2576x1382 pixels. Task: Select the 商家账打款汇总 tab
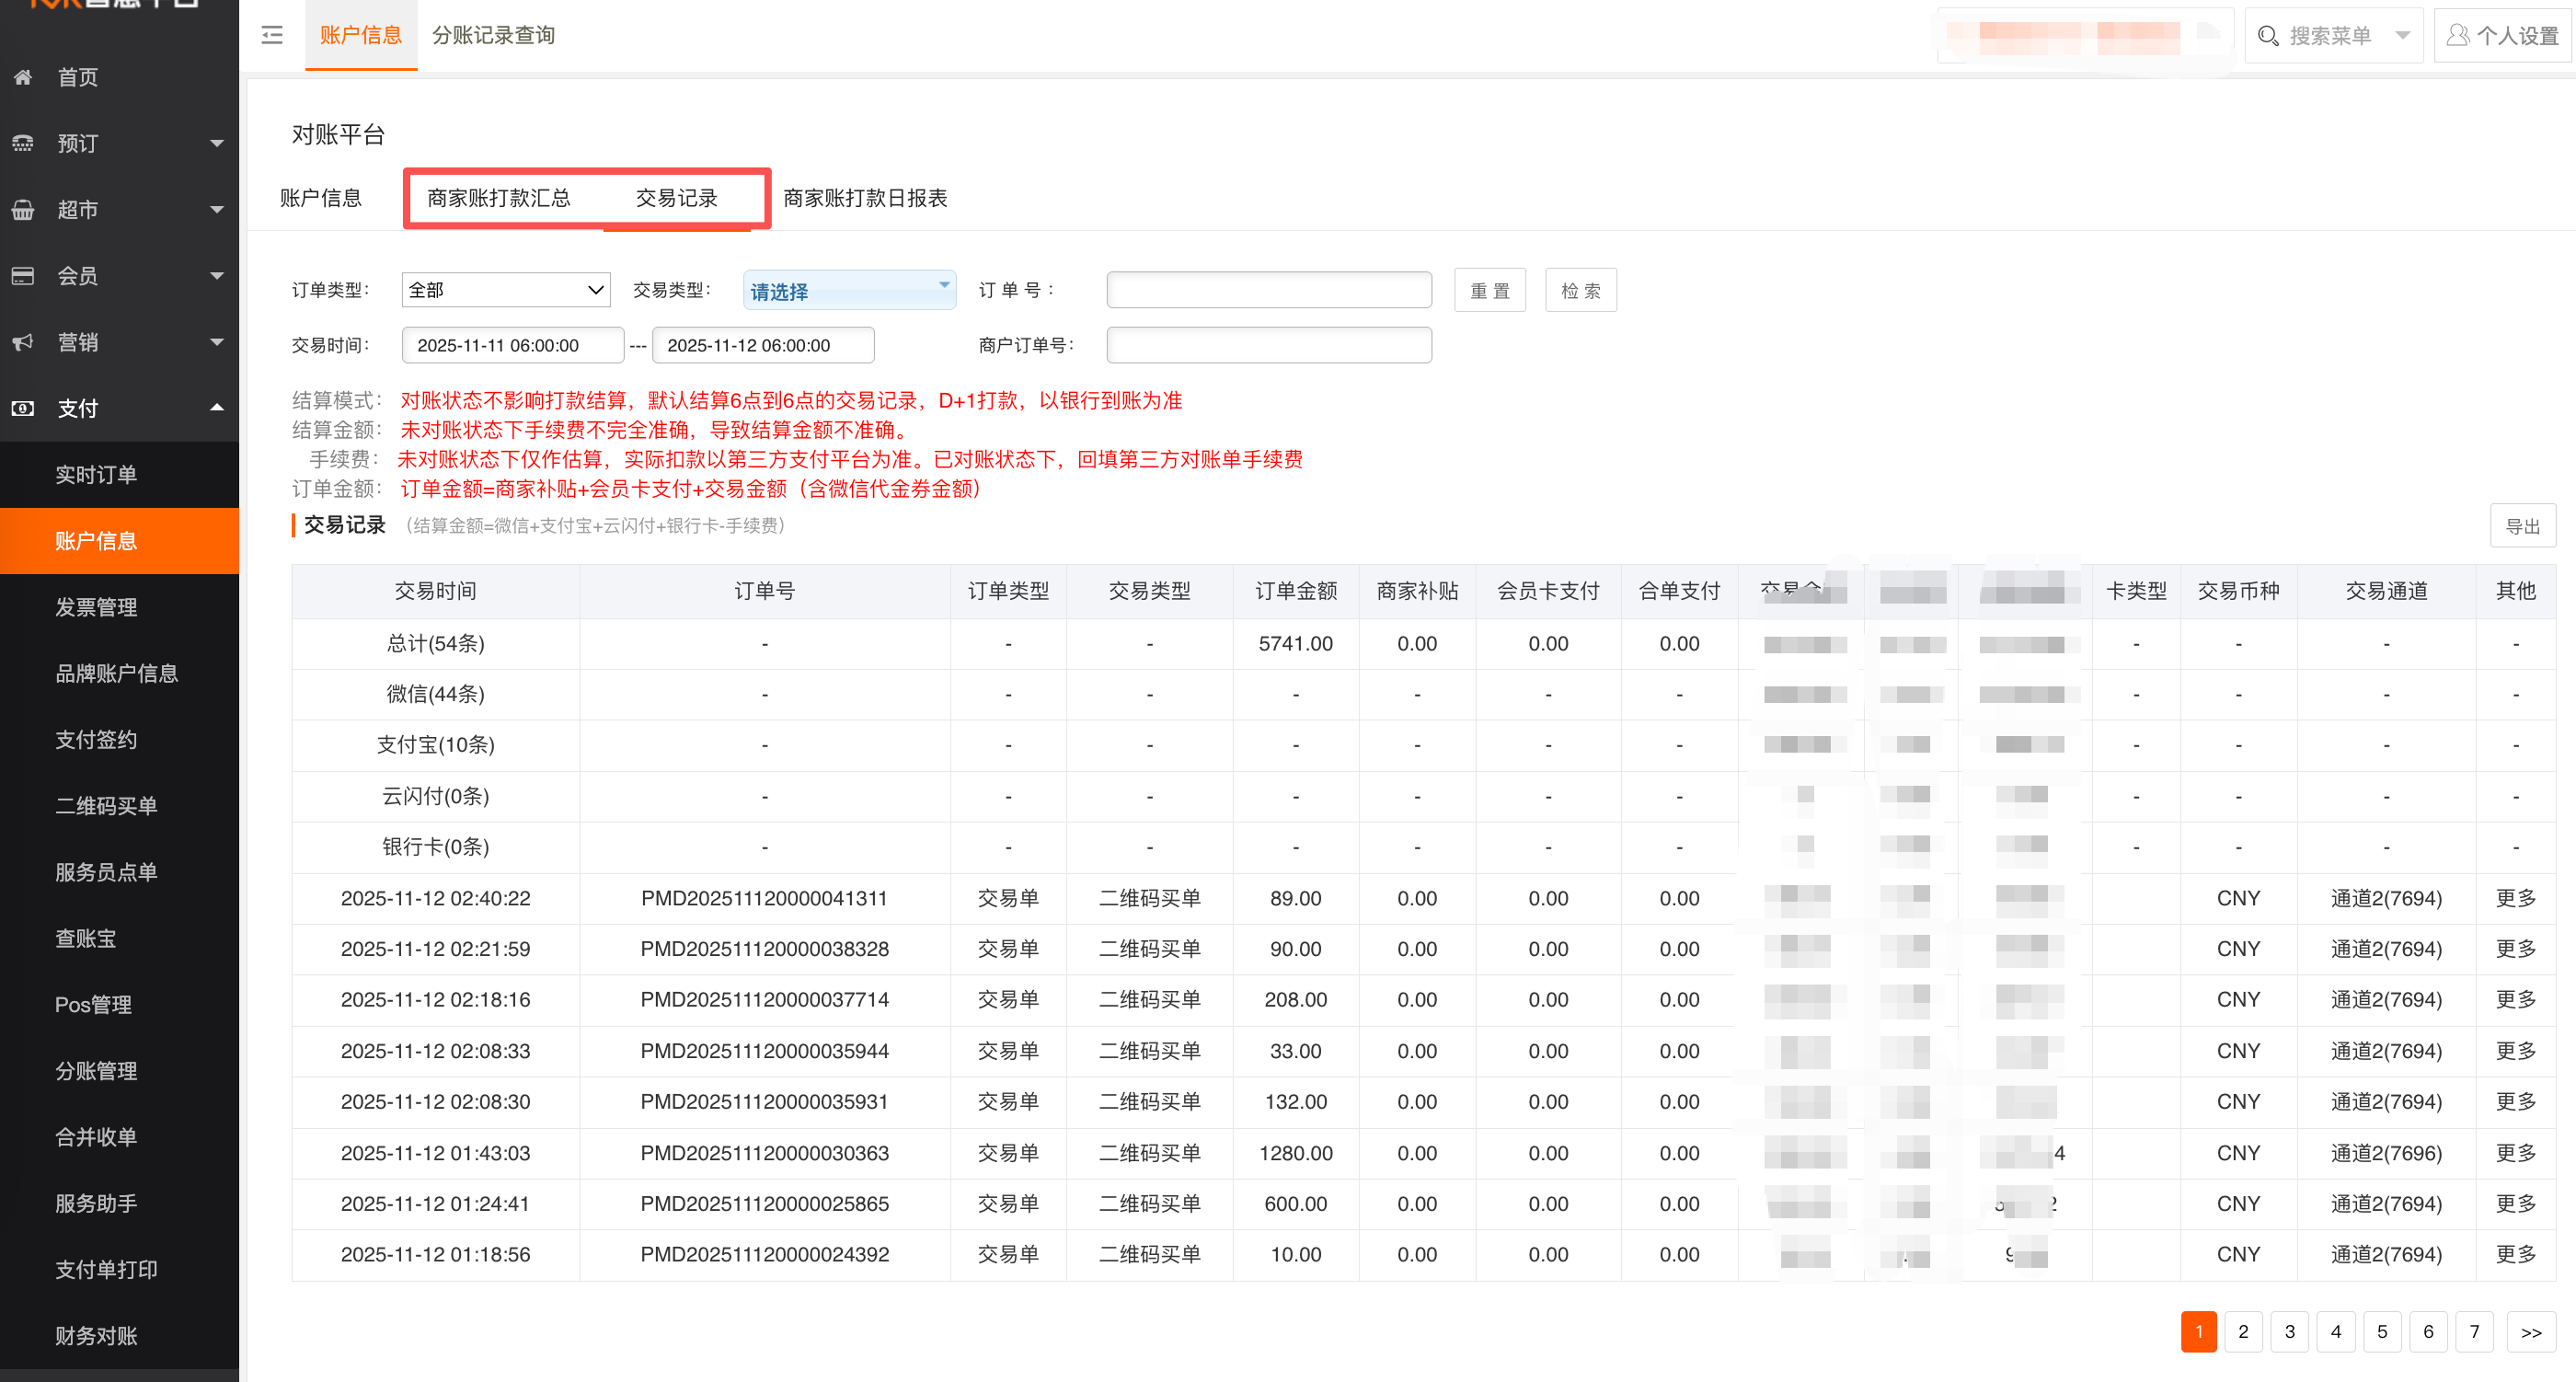pos(499,198)
